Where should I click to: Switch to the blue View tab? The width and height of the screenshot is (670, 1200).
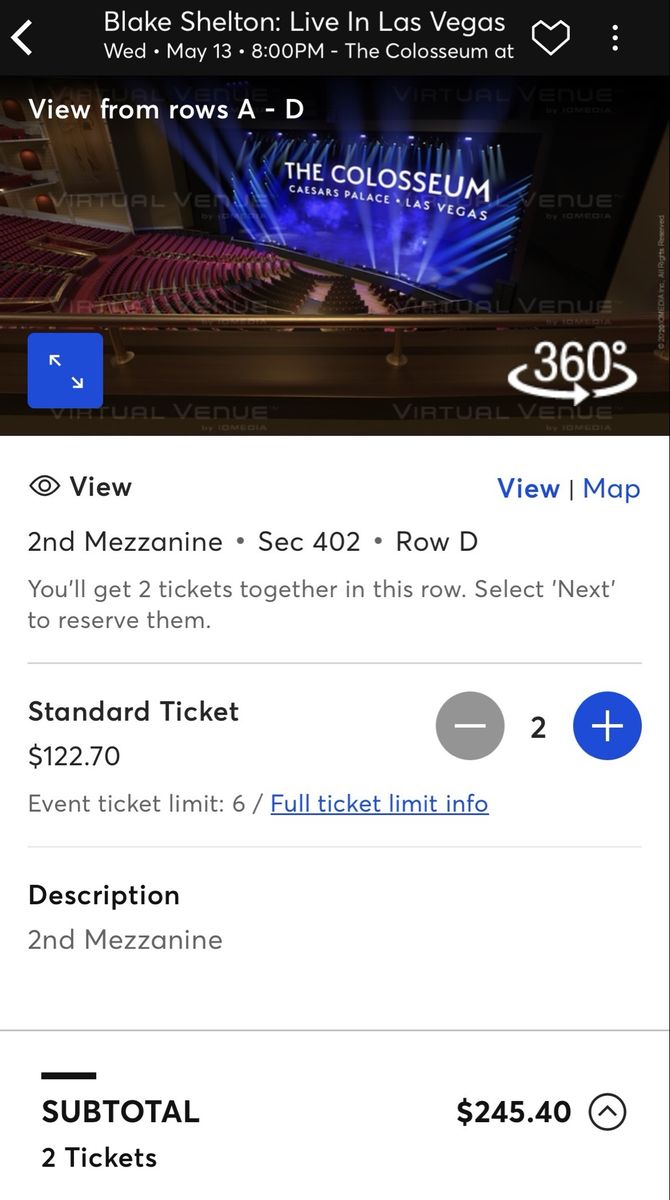(x=528, y=488)
